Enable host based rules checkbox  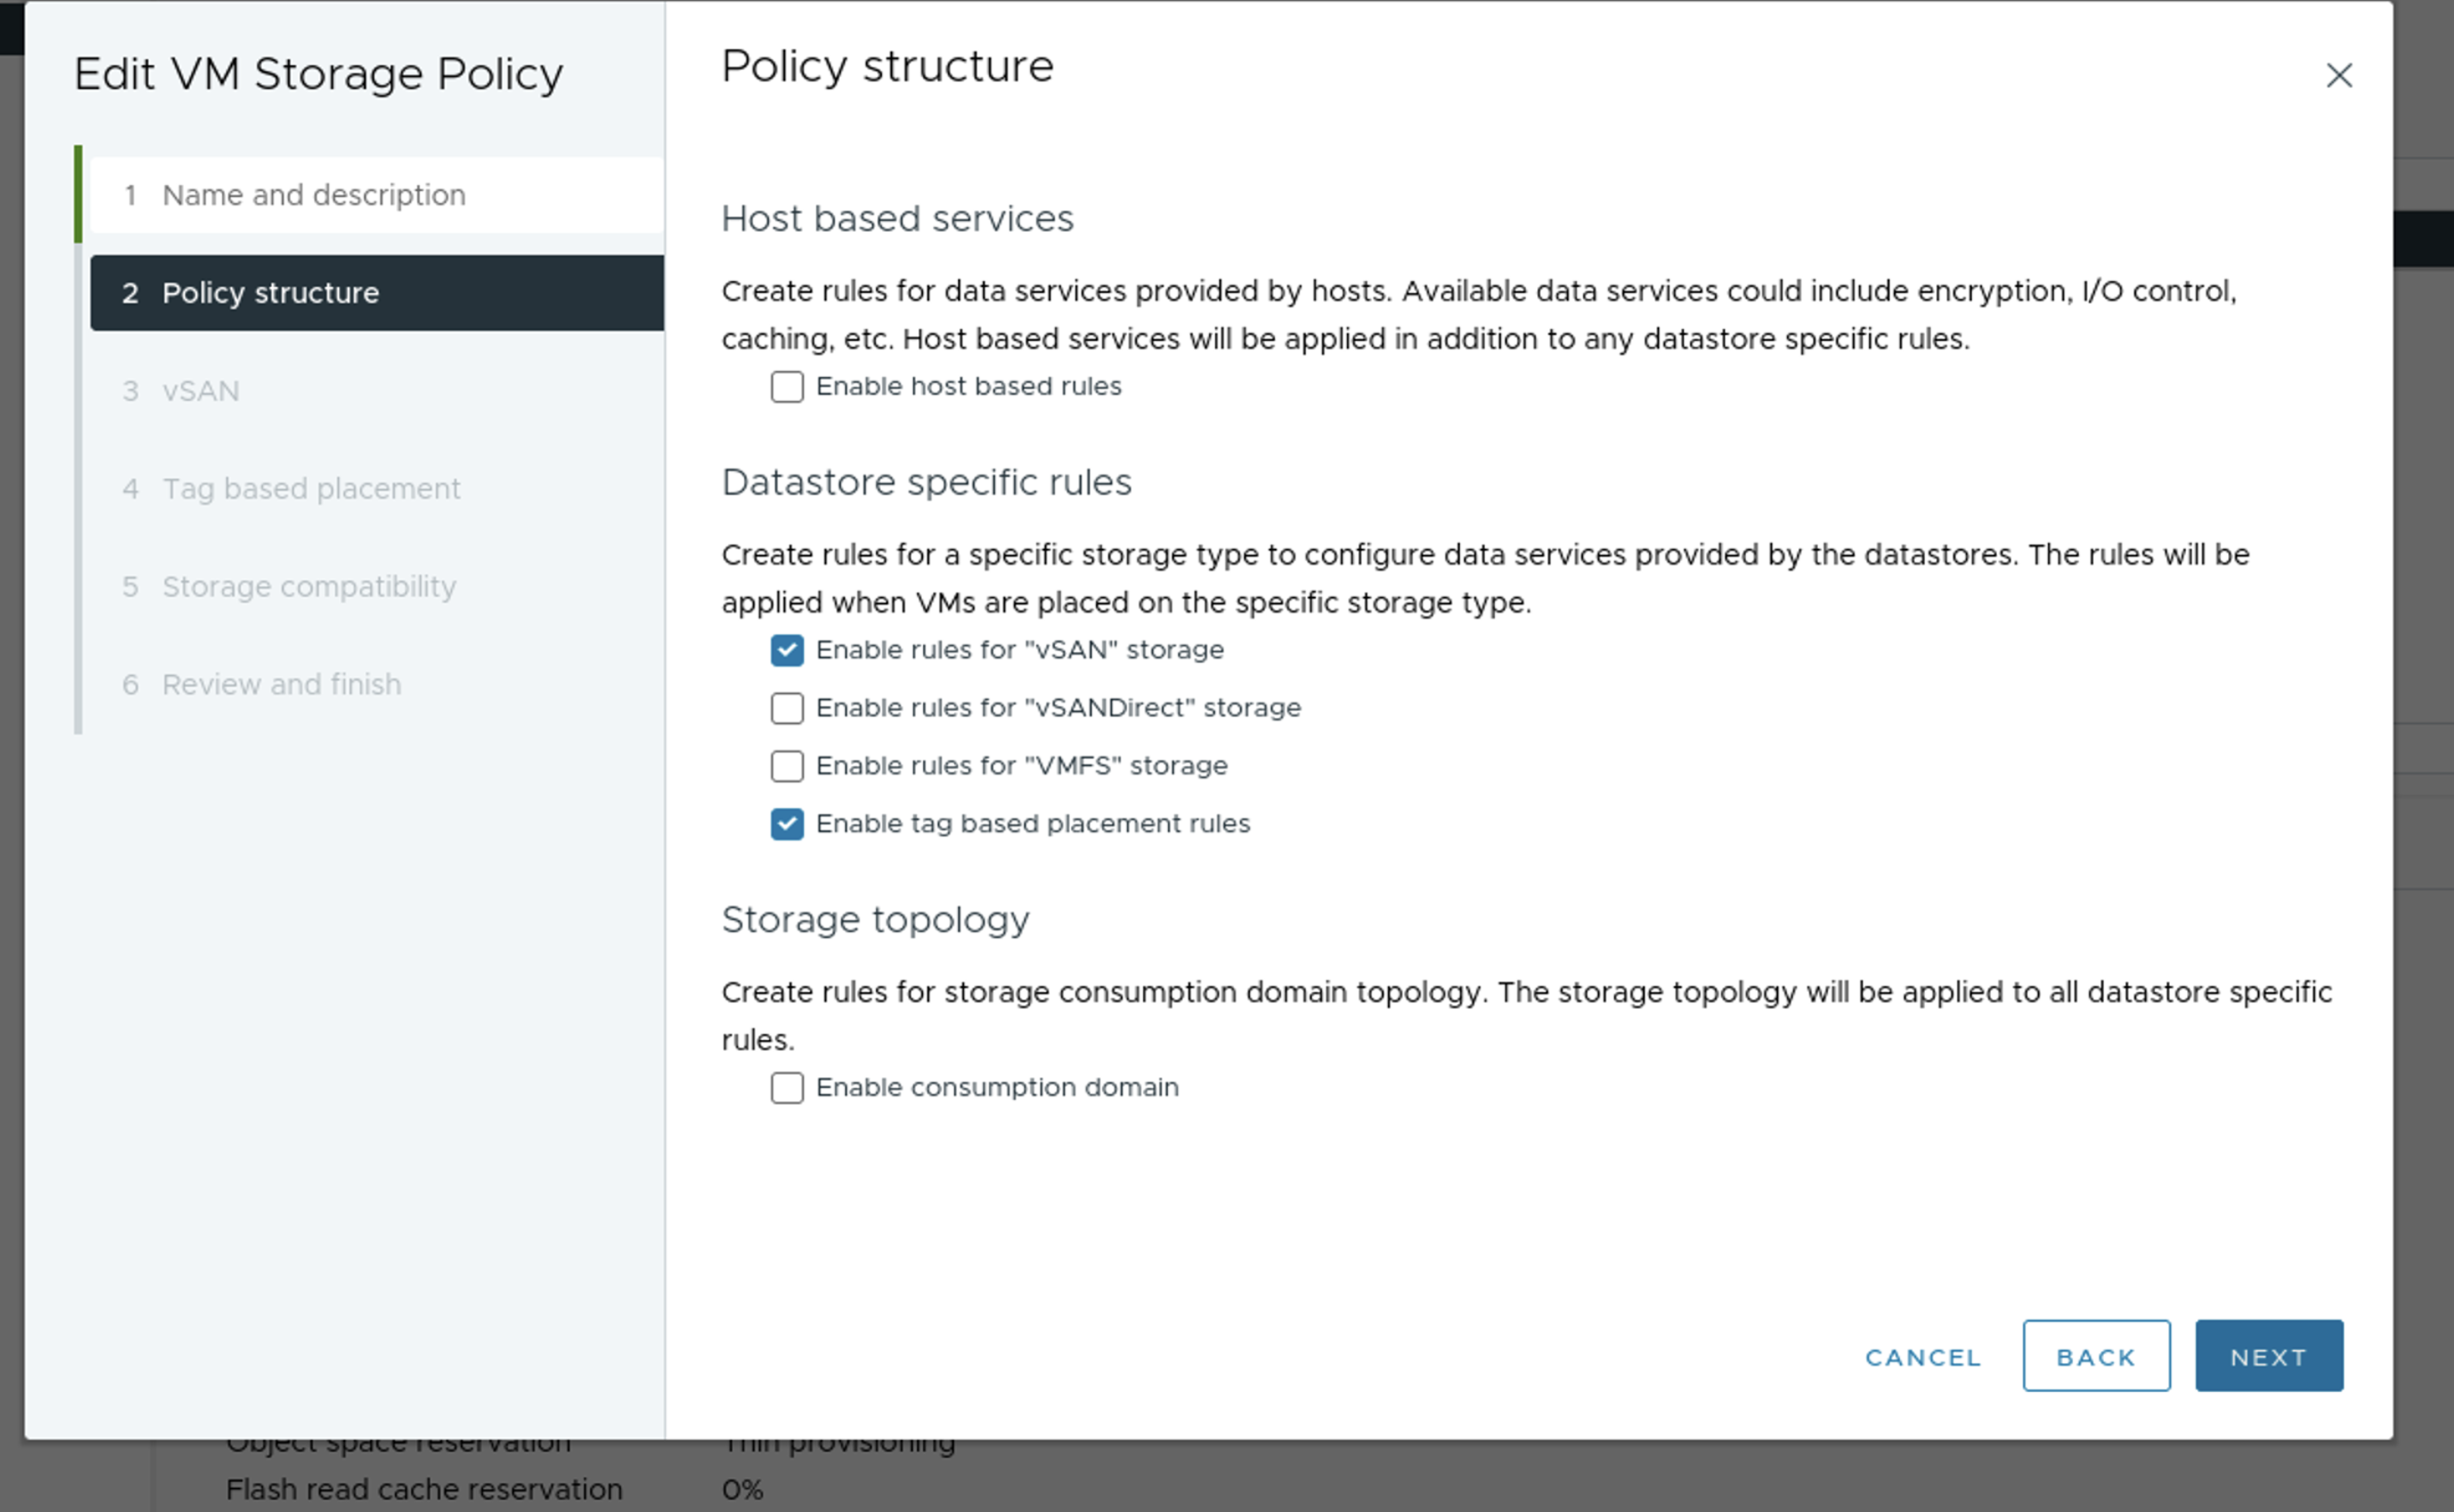787,387
